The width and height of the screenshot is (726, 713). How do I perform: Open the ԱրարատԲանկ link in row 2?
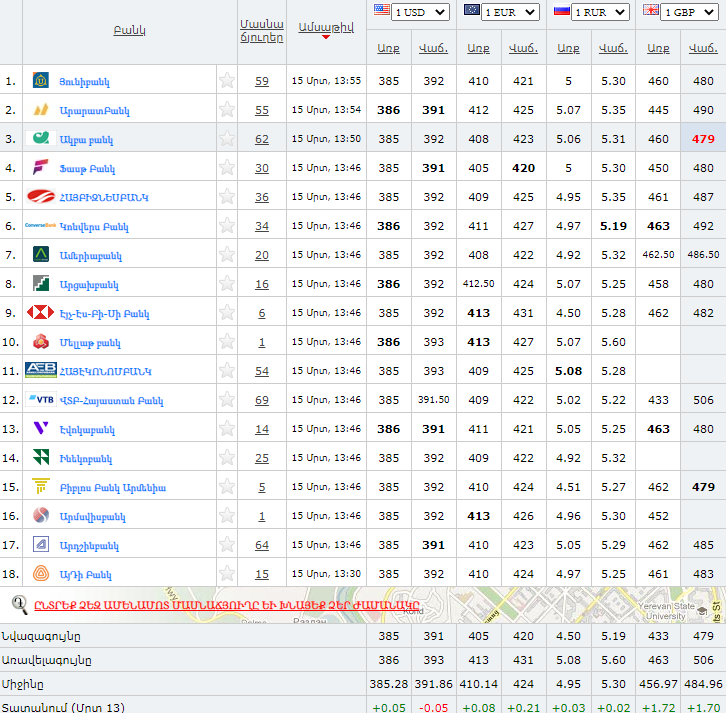click(x=94, y=111)
